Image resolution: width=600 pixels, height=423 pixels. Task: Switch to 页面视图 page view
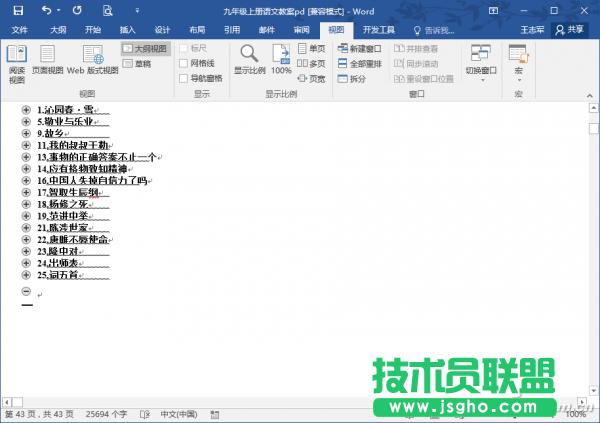click(x=47, y=63)
